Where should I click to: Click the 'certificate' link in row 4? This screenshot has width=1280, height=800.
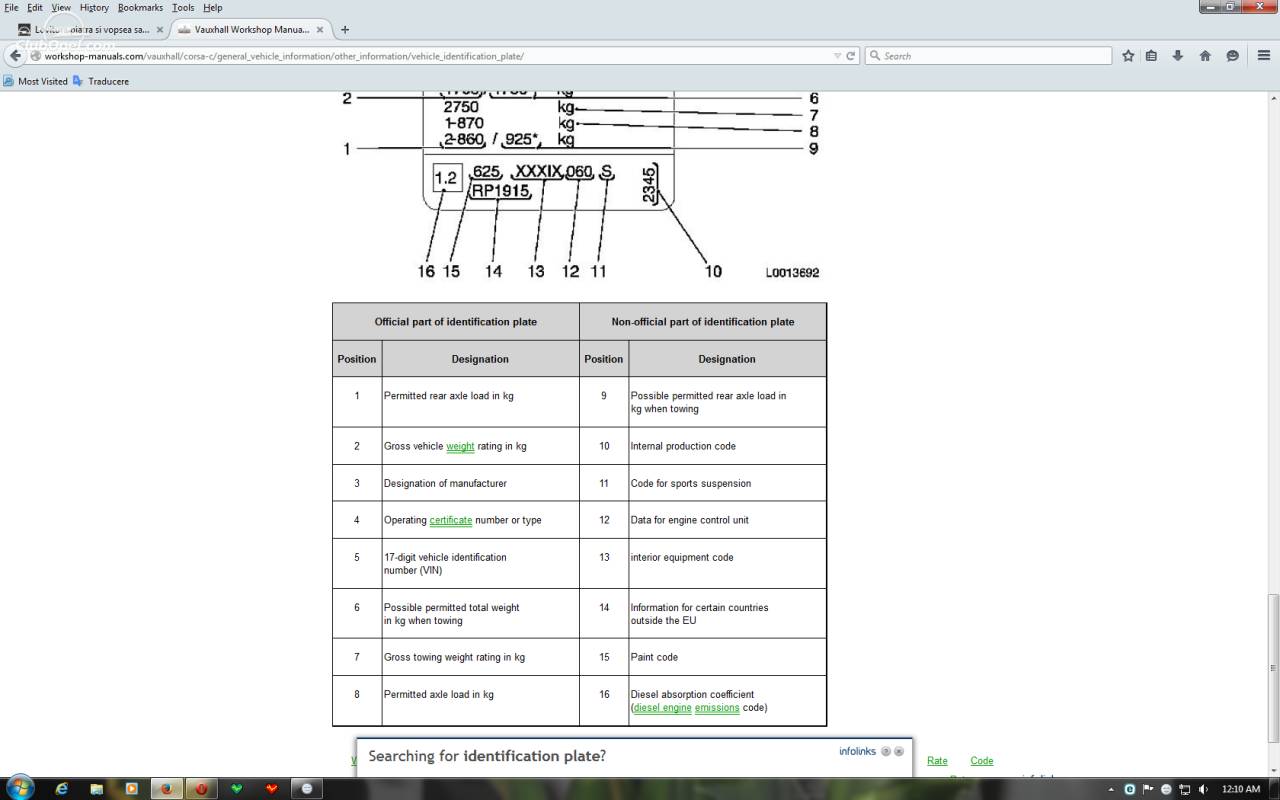click(x=451, y=521)
